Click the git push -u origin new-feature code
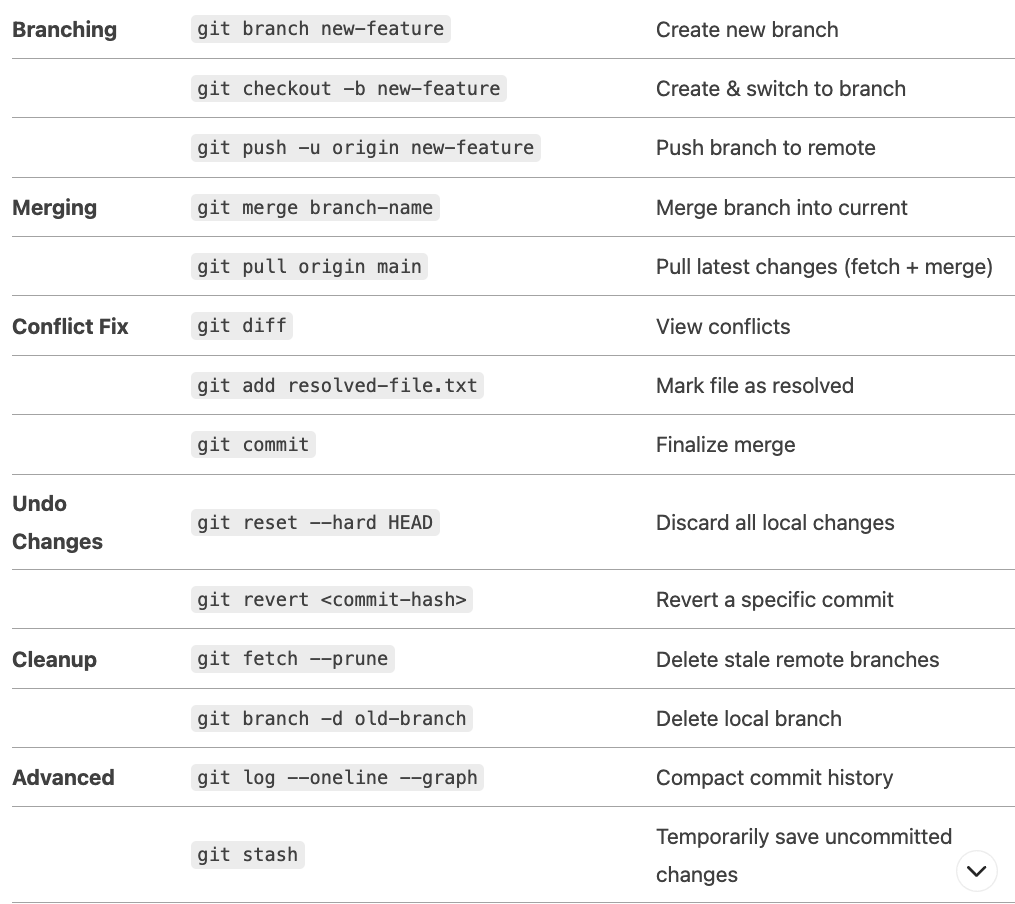The image size is (1015, 904). click(x=365, y=148)
